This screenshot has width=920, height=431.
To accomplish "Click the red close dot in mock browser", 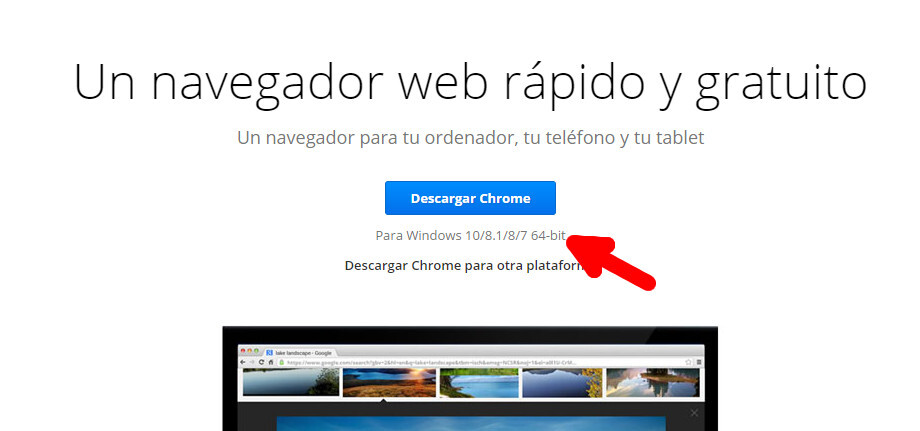I will (243, 351).
